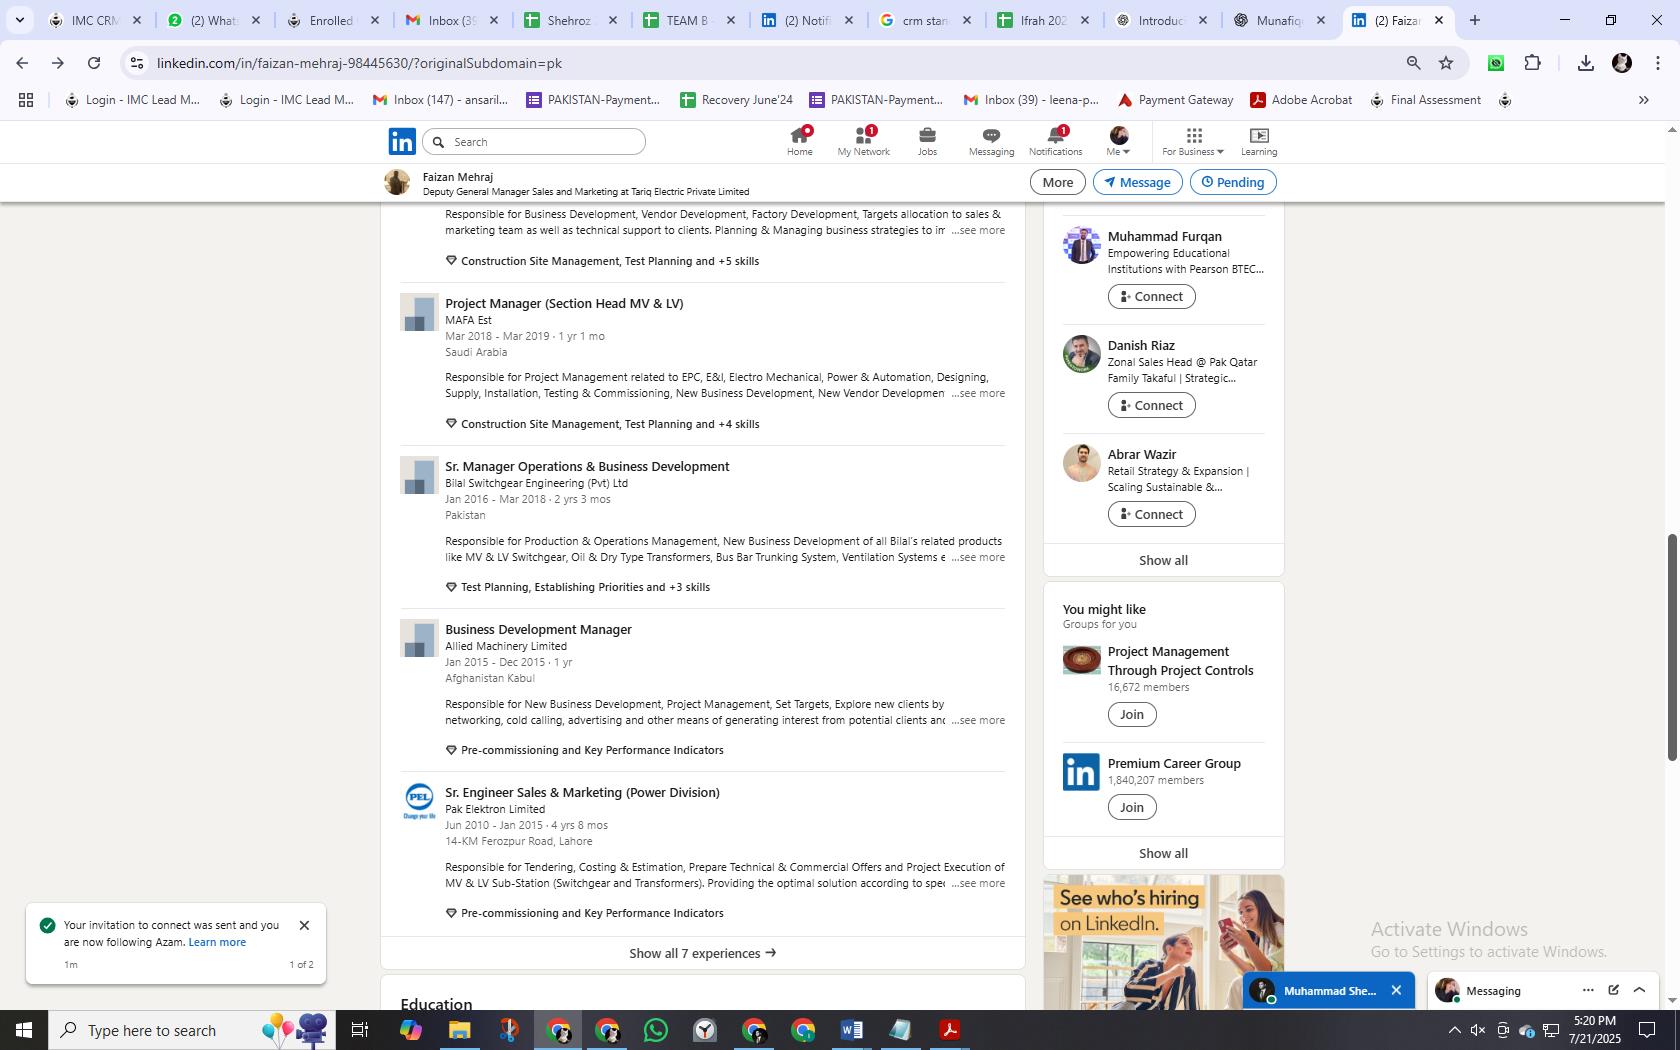This screenshot has height=1050, width=1680.
Task: Show all suggested groups
Action: tap(1163, 853)
